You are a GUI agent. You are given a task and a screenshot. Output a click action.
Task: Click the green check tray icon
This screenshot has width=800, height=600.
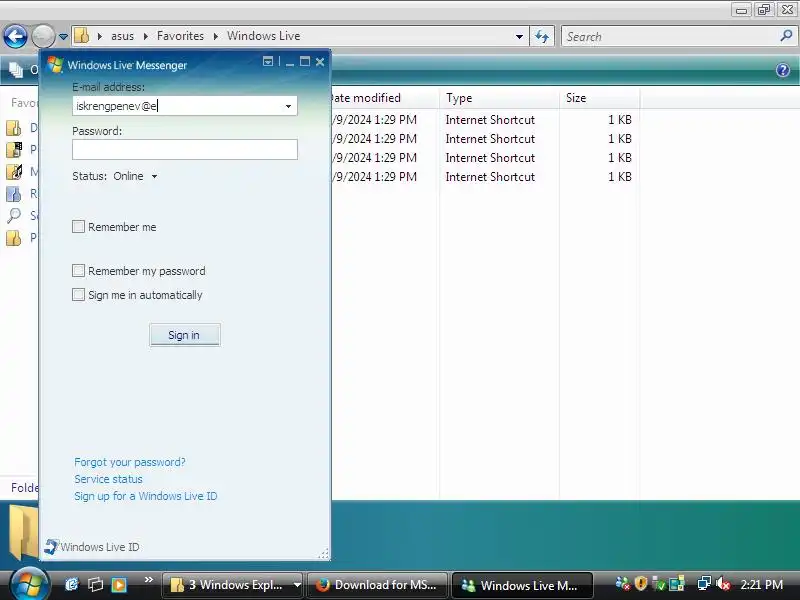point(659,584)
